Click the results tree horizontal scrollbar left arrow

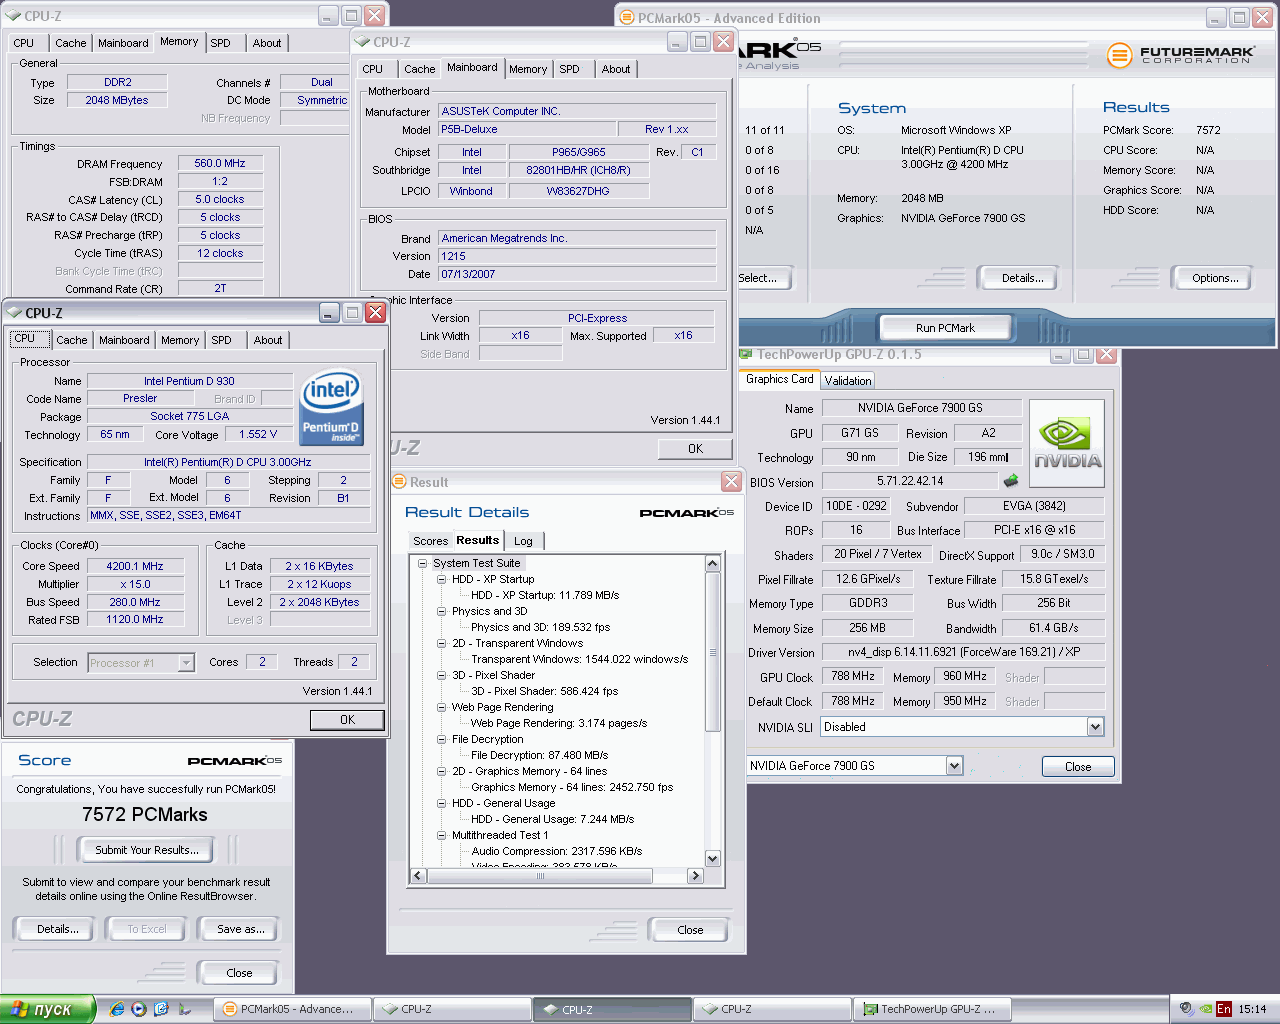(418, 876)
